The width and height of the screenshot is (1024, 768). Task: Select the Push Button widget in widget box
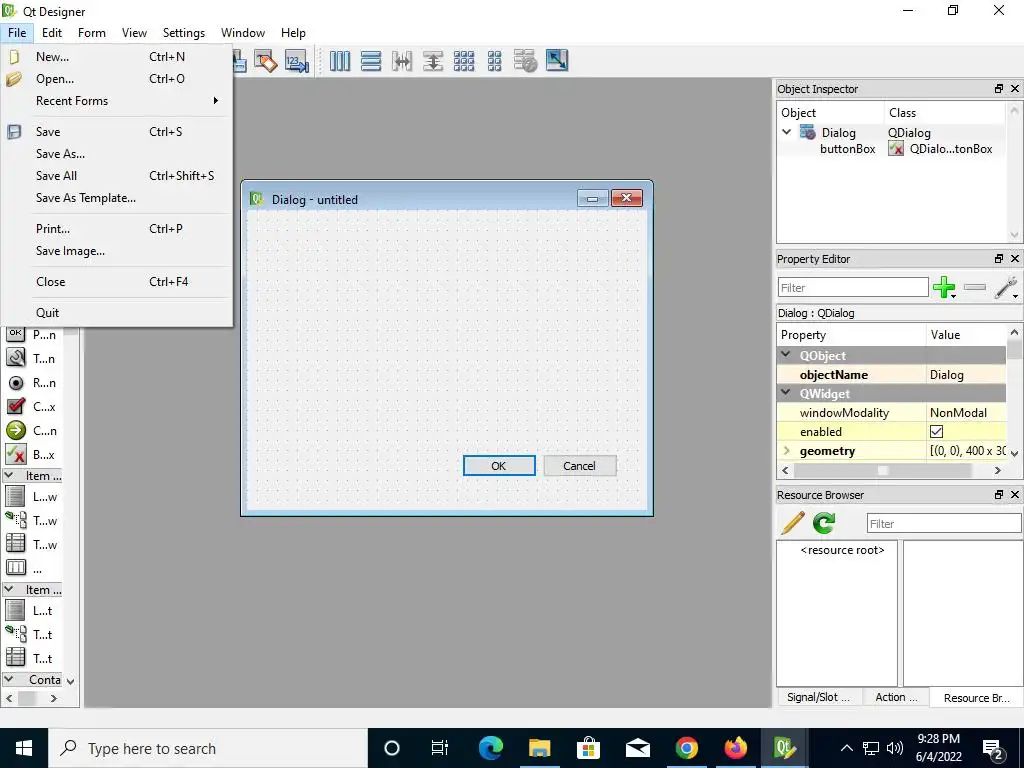click(x=31, y=334)
